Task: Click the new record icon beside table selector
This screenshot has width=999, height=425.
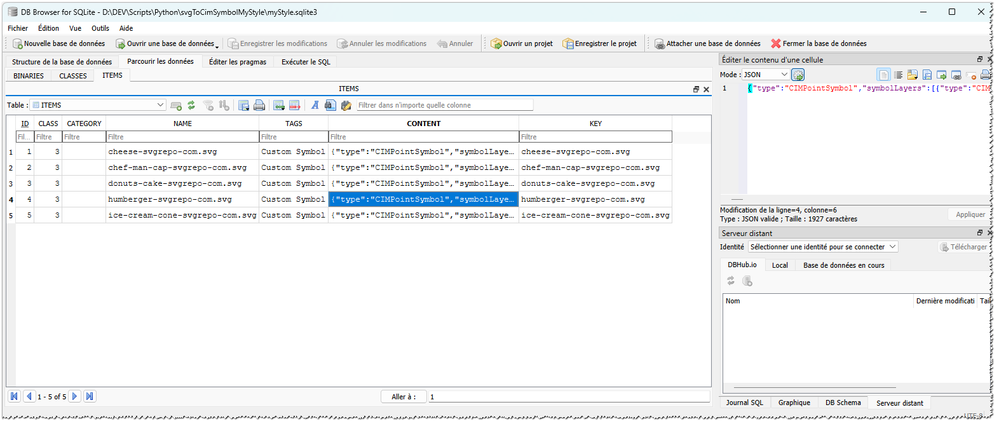Action: click(x=176, y=105)
